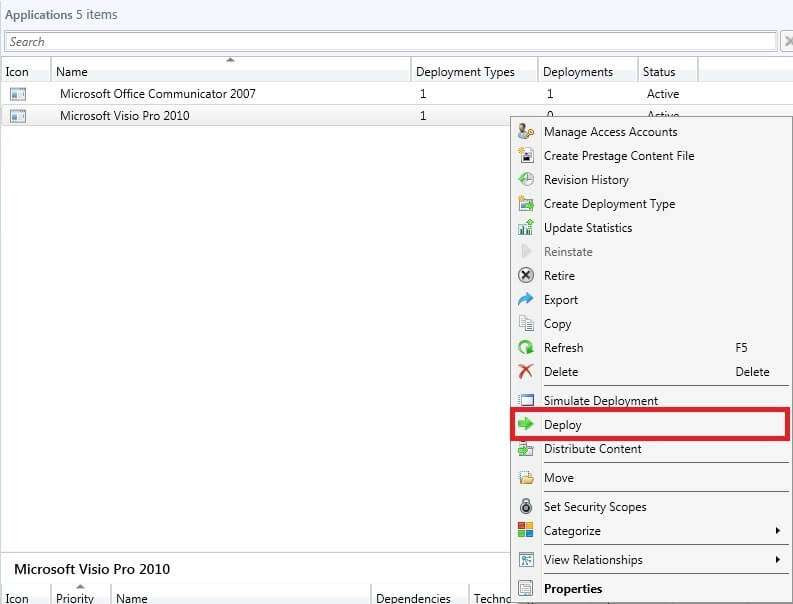
Task: Open Revision History from the context menu
Action: (x=651, y=180)
